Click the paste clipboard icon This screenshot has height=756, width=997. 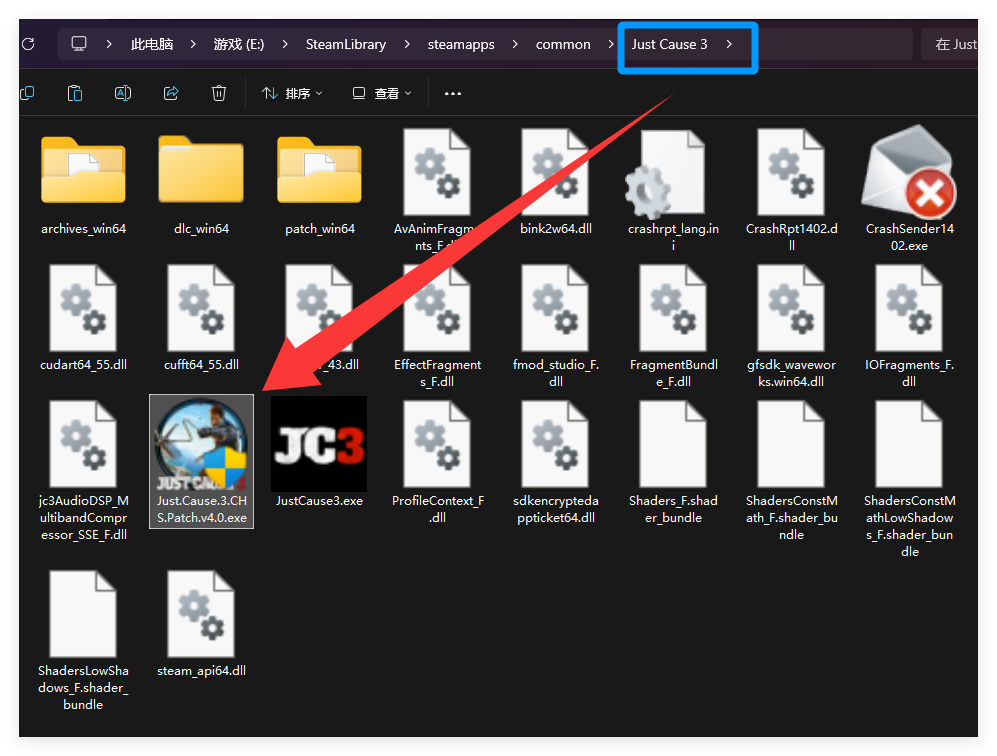(x=75, y=93)
